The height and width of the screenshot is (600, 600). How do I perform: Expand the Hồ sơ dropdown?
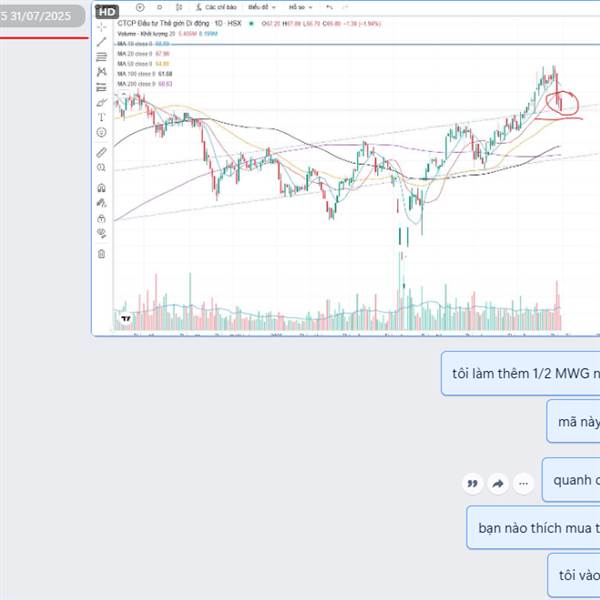tap(300, 7)
